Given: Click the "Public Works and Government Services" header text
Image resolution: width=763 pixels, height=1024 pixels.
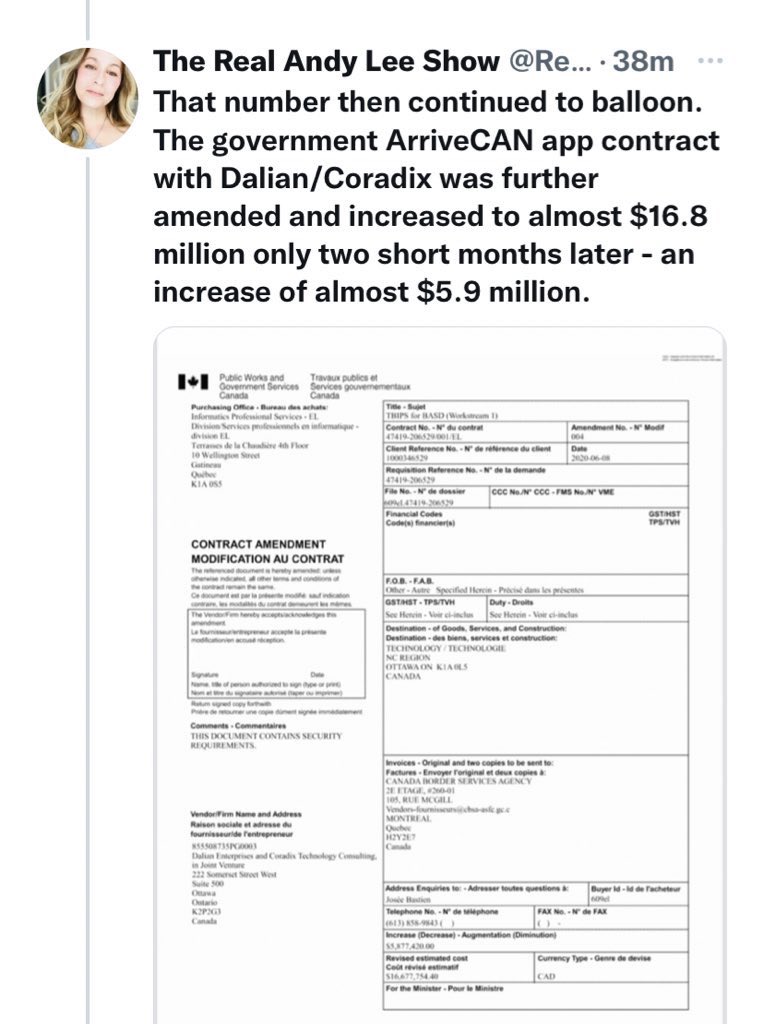Looking at the screenshot, I should (258, 385).
